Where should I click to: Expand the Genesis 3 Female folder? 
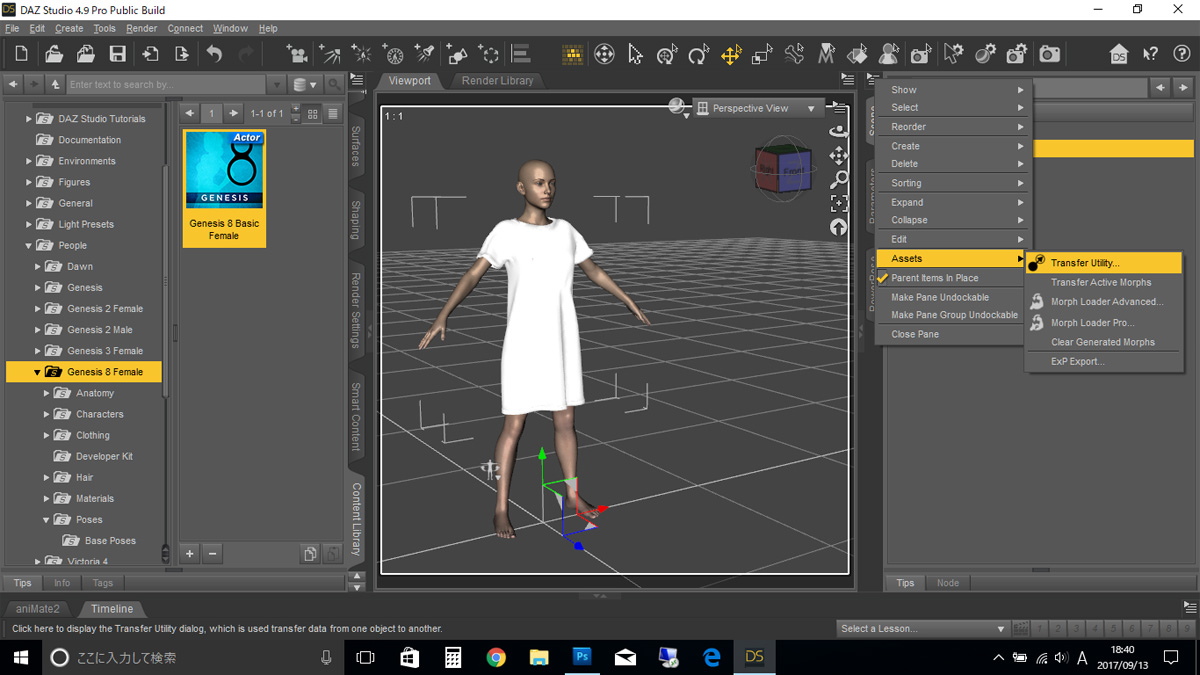pos(38,351)
